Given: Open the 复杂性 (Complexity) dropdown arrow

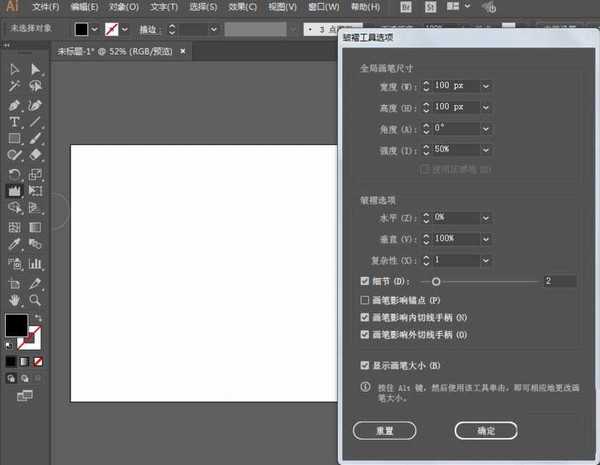Looking at the screenshot, I should click(x=486, y=259).
